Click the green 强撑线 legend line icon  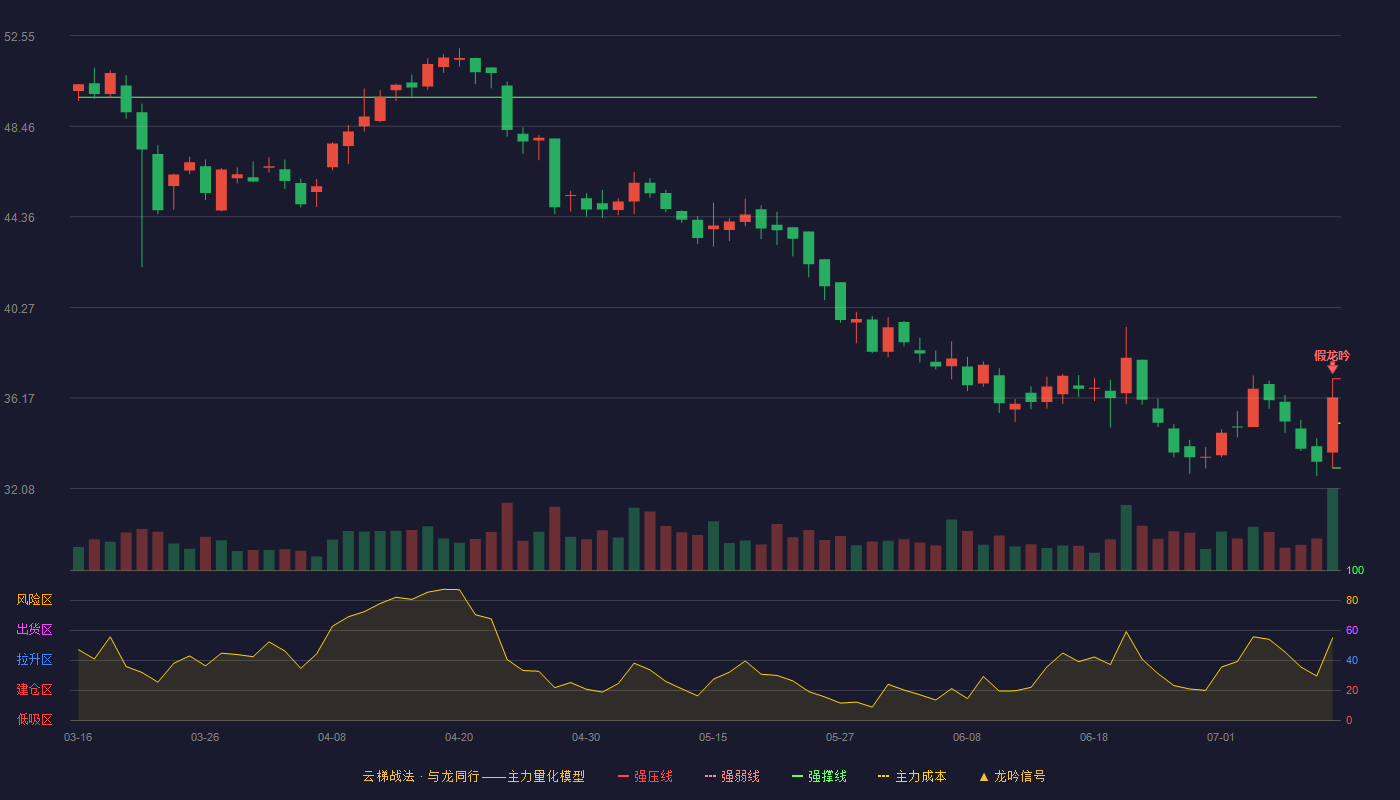coord(797,777)
